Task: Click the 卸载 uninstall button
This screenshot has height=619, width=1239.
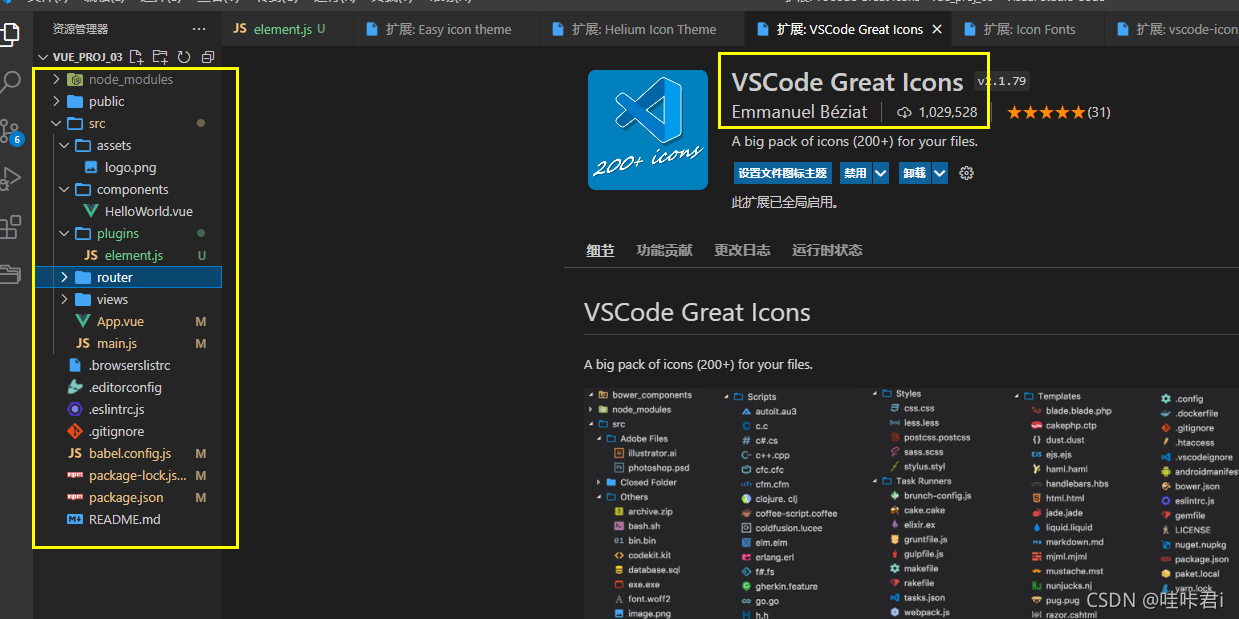Action: pyautogui.click(x=914, y=173)
